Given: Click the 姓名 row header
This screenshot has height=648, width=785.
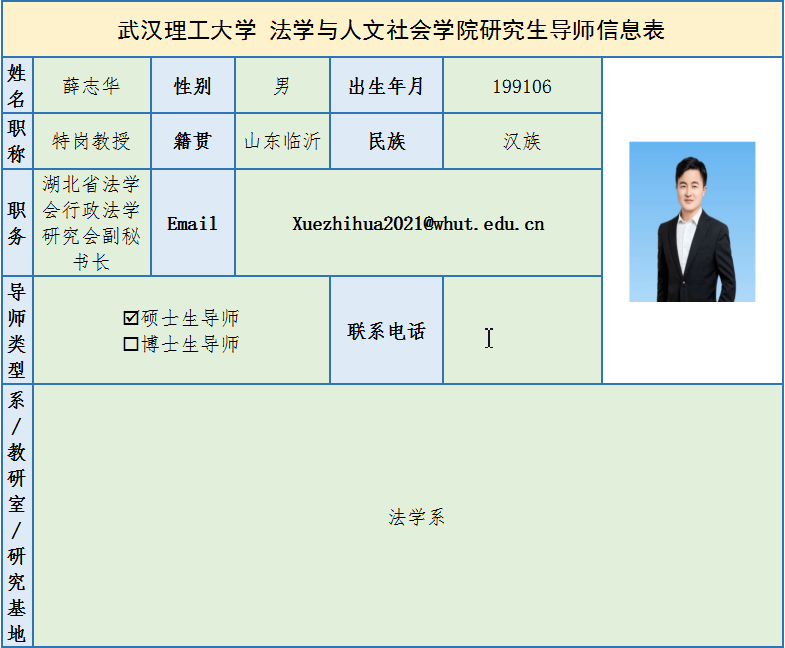Looking at the screenshot, I should tap(18, 86).
